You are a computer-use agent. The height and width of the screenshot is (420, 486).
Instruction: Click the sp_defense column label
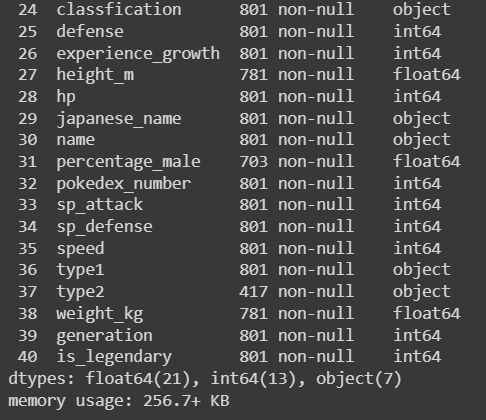pyautogui.click(x=104, y=227)
